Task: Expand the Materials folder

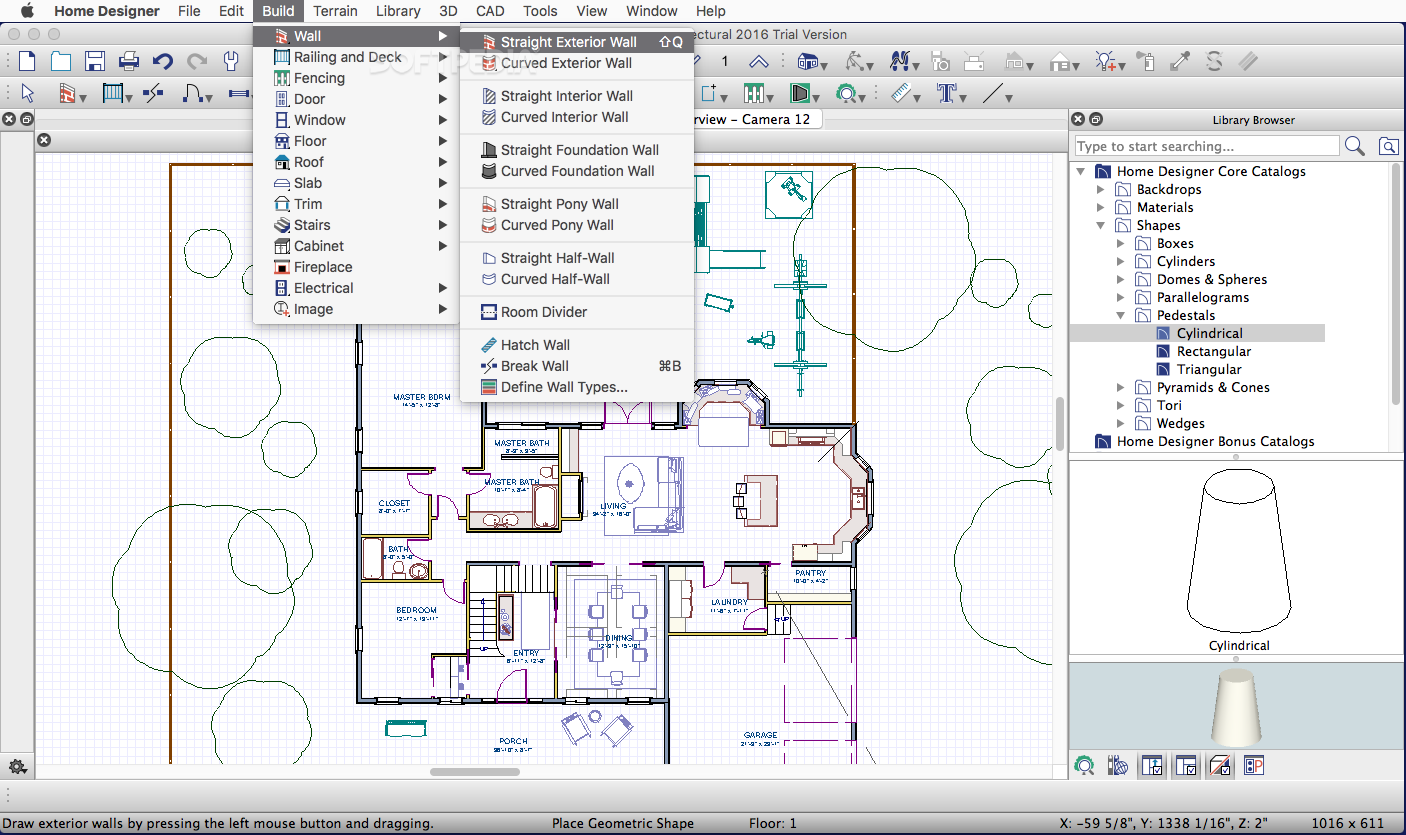Action: [x=1101, y=207]
